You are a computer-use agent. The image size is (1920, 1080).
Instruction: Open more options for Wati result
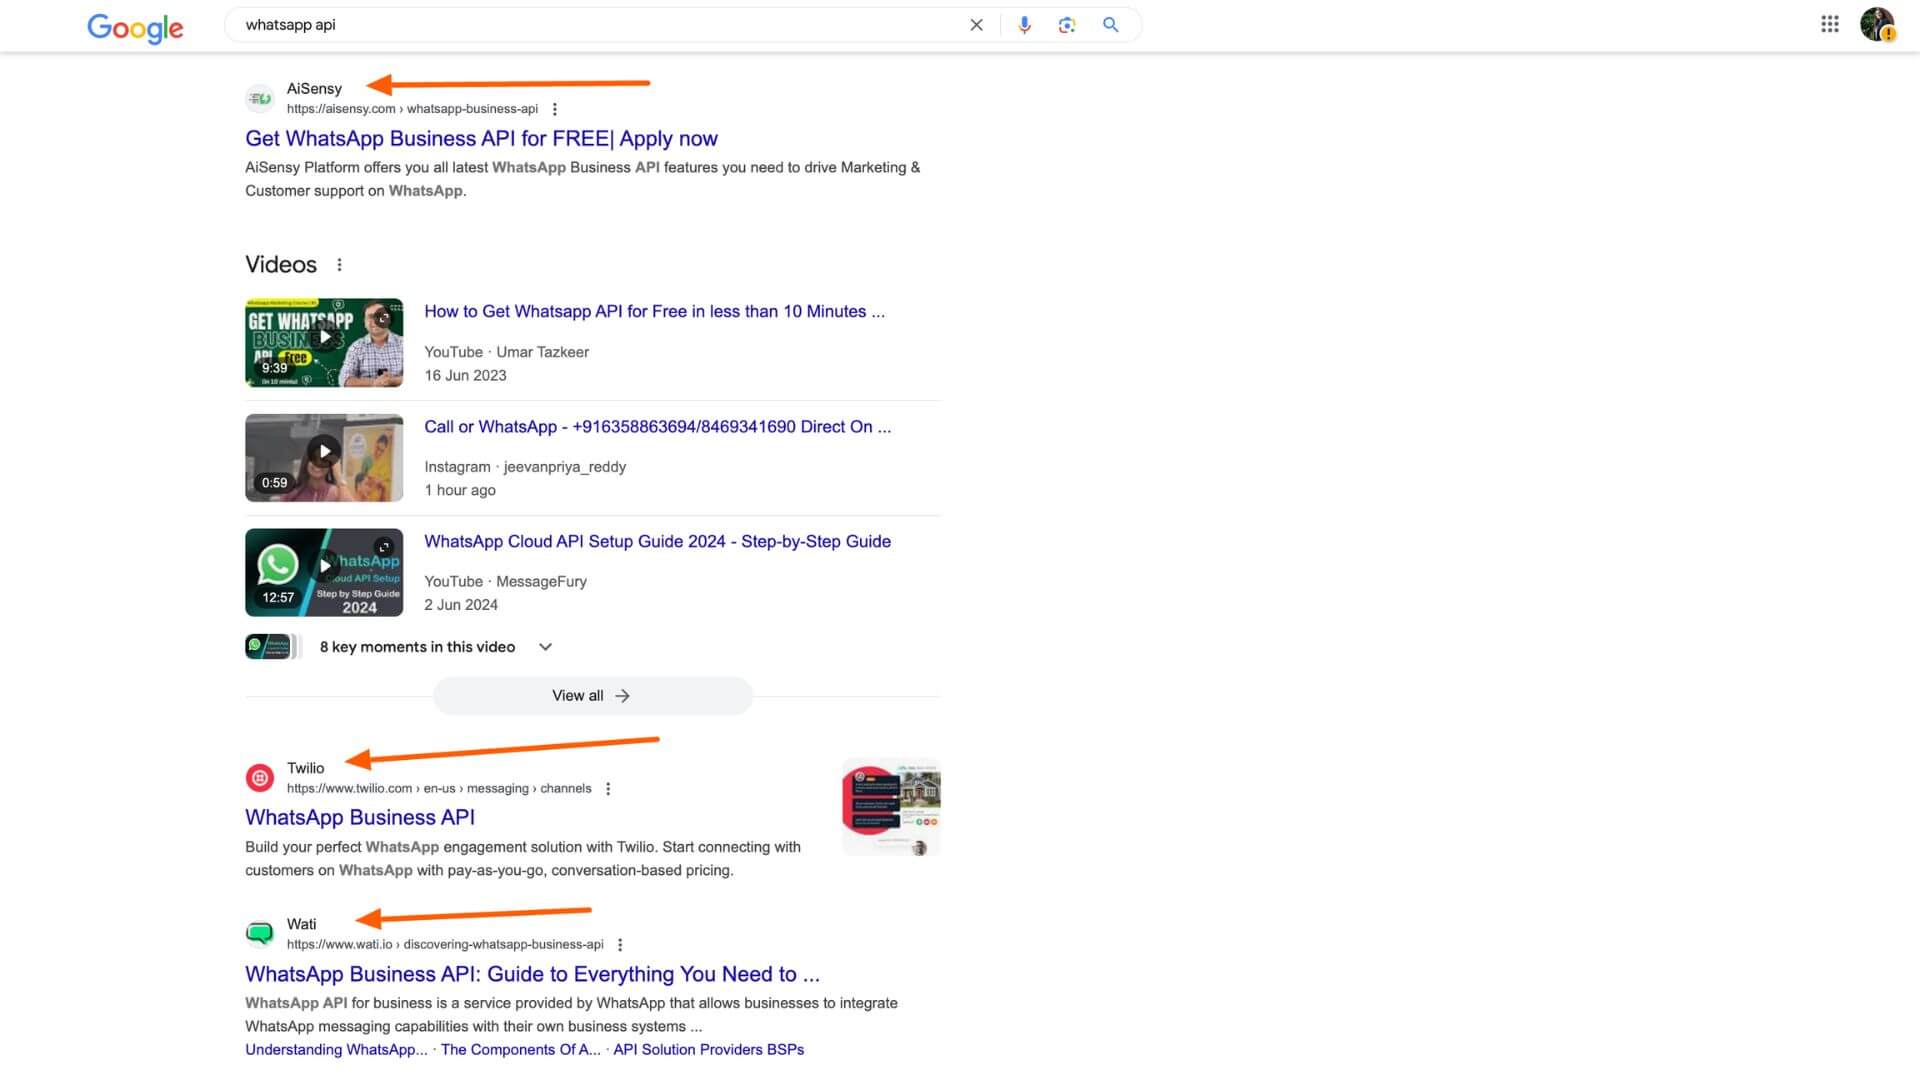(x=620, y=945)
